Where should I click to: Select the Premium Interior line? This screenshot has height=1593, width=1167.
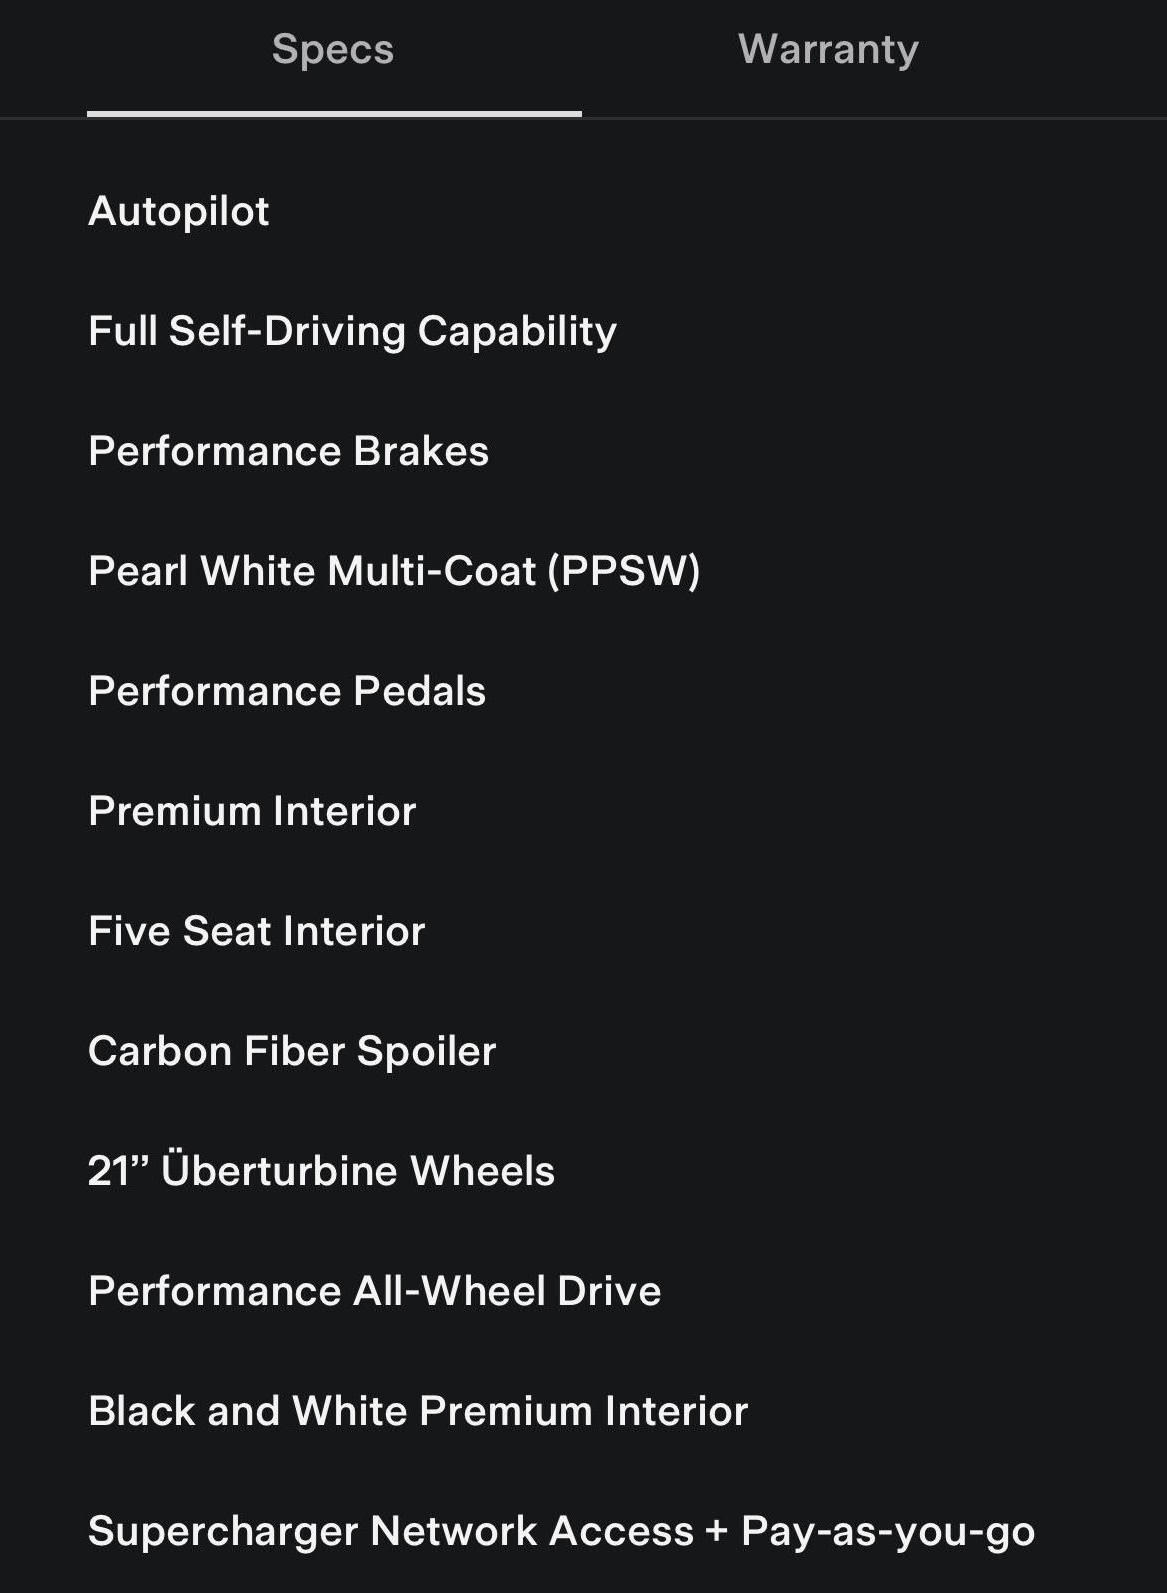click(252, 811)
